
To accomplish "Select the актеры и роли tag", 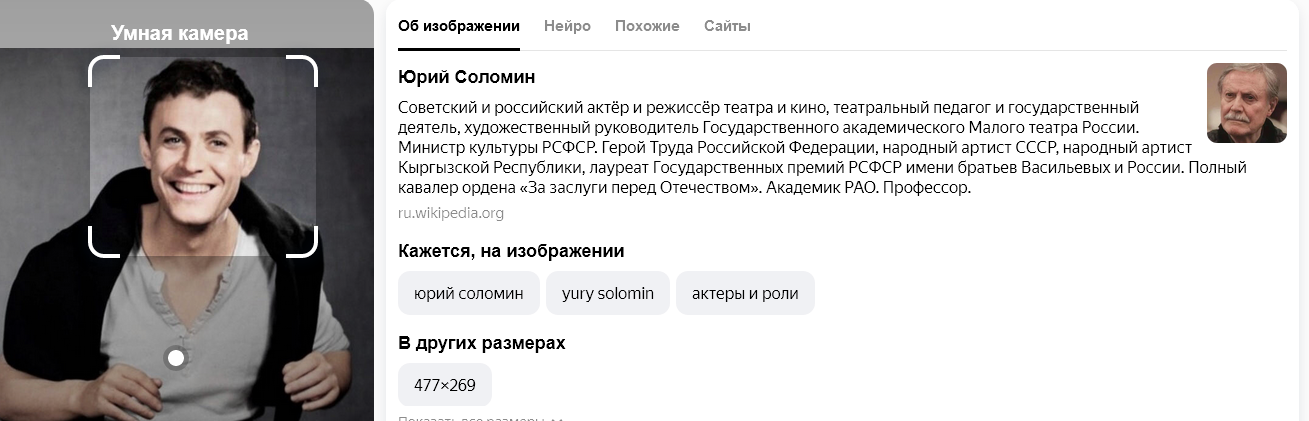I will click(745, 293).
